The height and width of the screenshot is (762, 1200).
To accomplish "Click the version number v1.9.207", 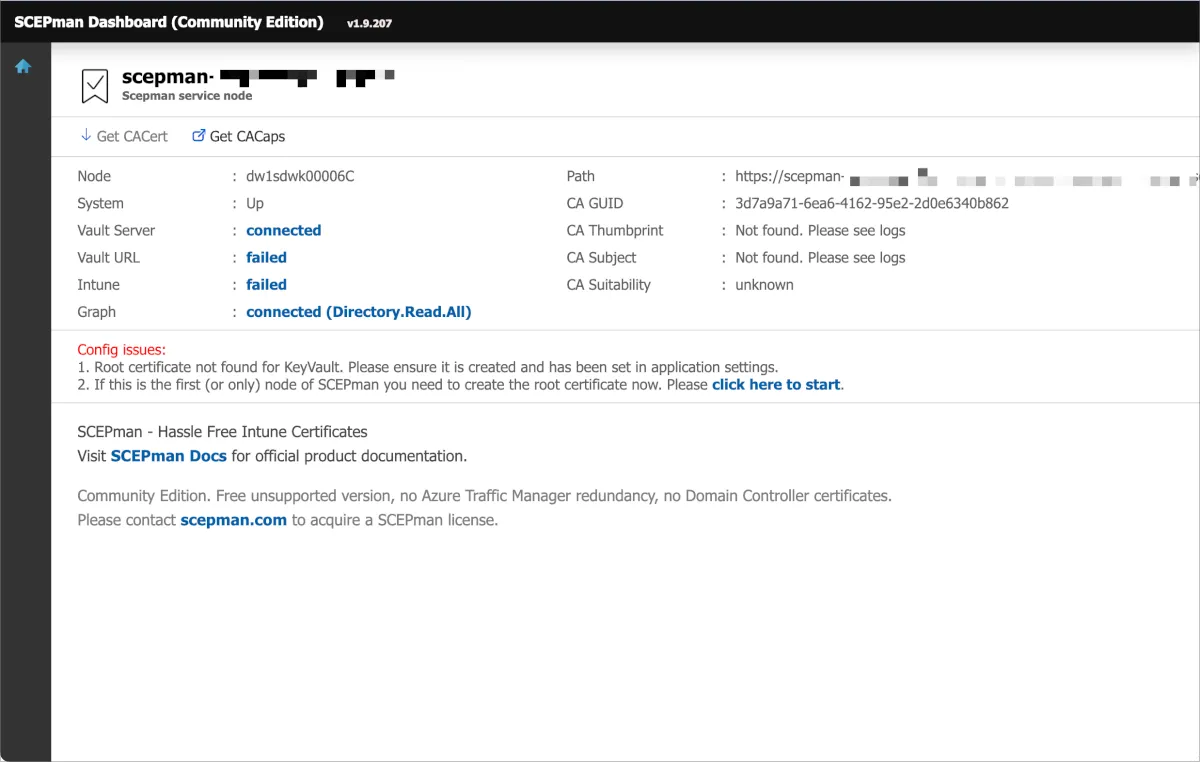I will tap(369, 23).
